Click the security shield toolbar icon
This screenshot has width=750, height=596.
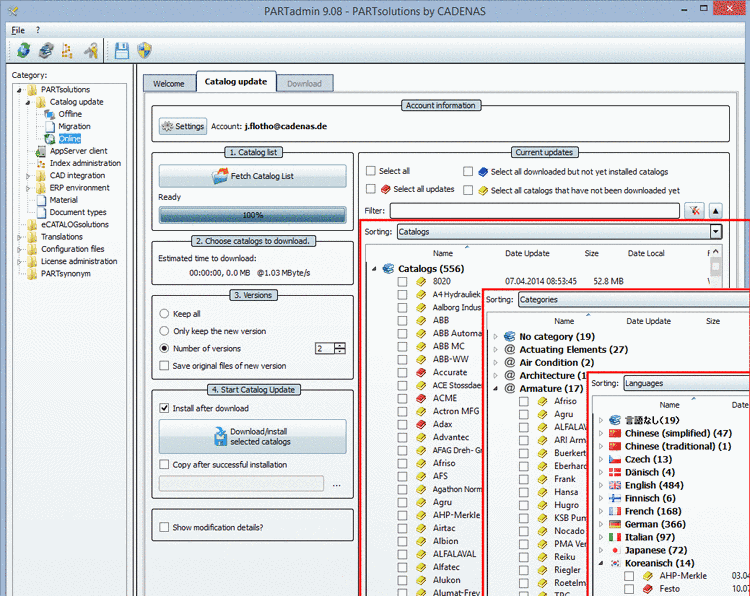[144, 50]
